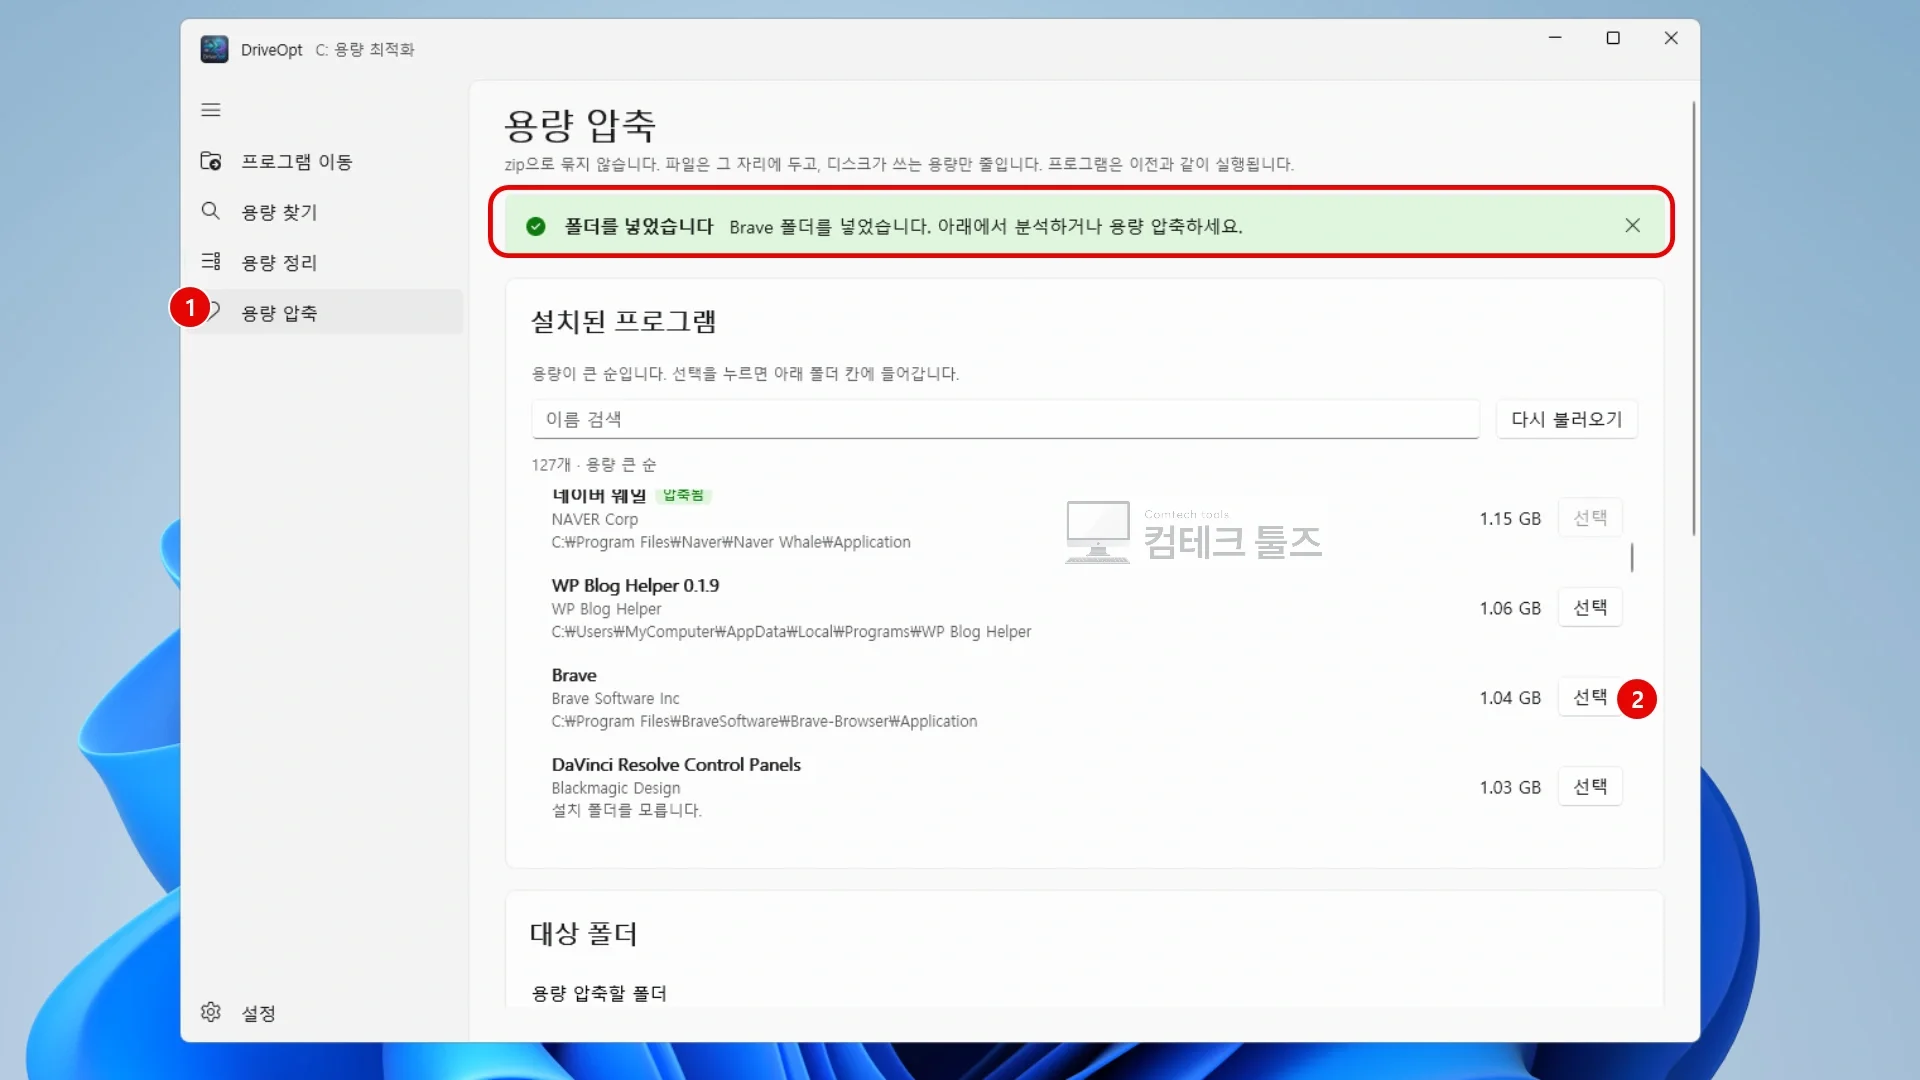Click the 다시 불러오기 reload button
Image resolution: width=1920 pixels, height=1080 pixels.
point(1566,419)
